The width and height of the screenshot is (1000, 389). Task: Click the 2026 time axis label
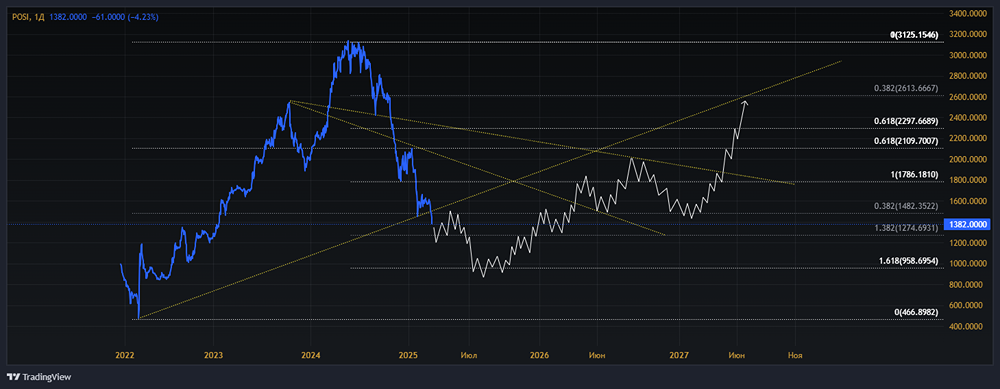point(539,354)
